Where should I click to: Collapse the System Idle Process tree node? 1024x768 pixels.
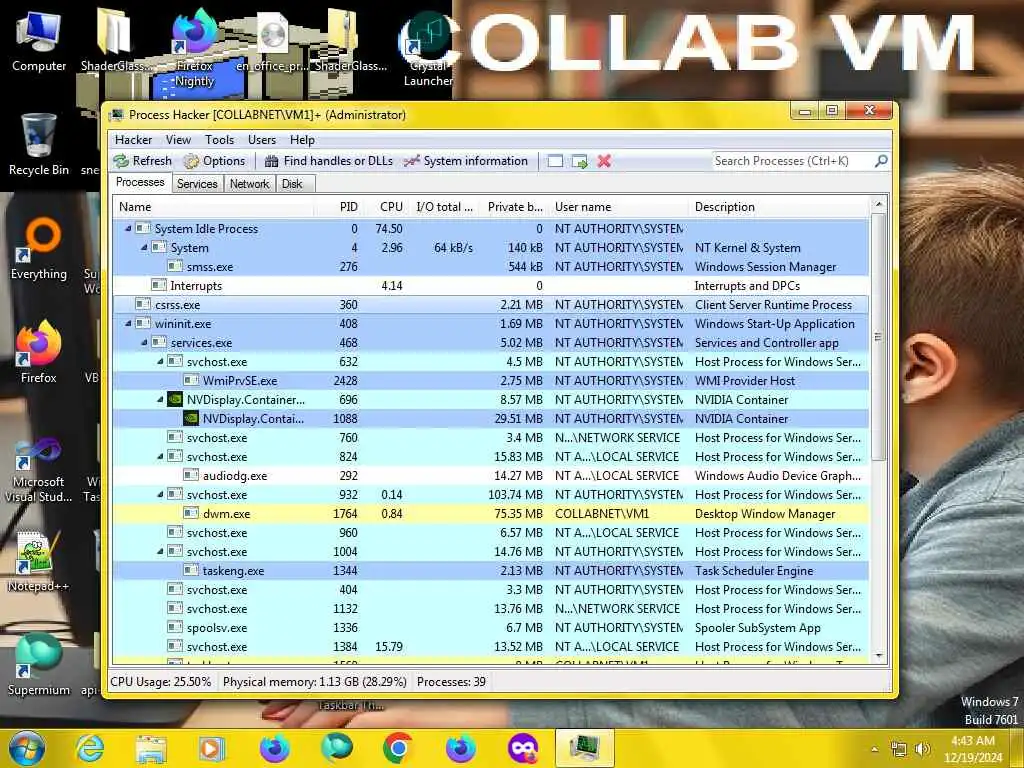(x=128, y=229)
